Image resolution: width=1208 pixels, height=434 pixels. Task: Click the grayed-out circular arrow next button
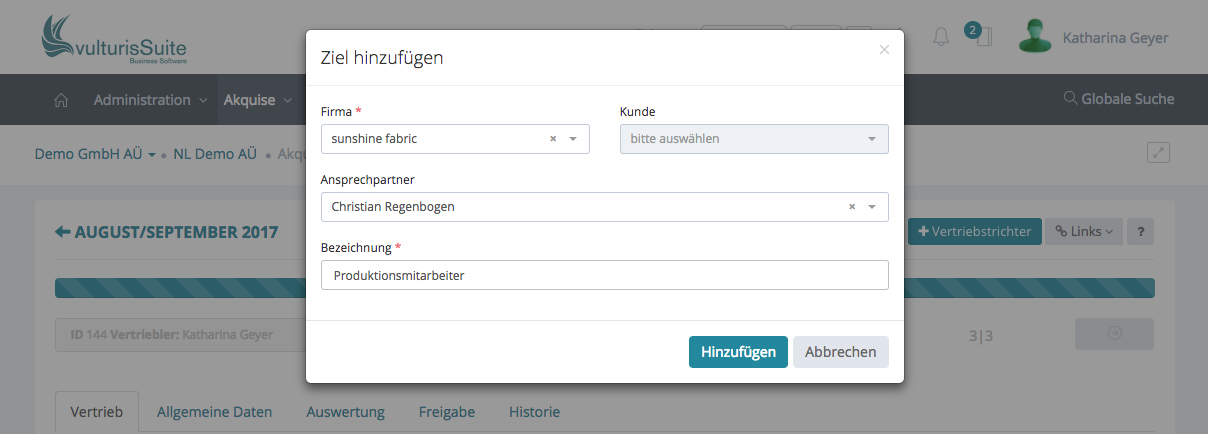[1114, 334]
